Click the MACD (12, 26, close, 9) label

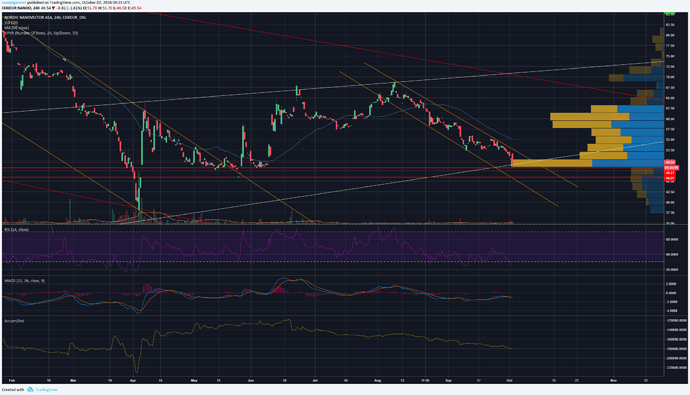[x=24, y=280]
